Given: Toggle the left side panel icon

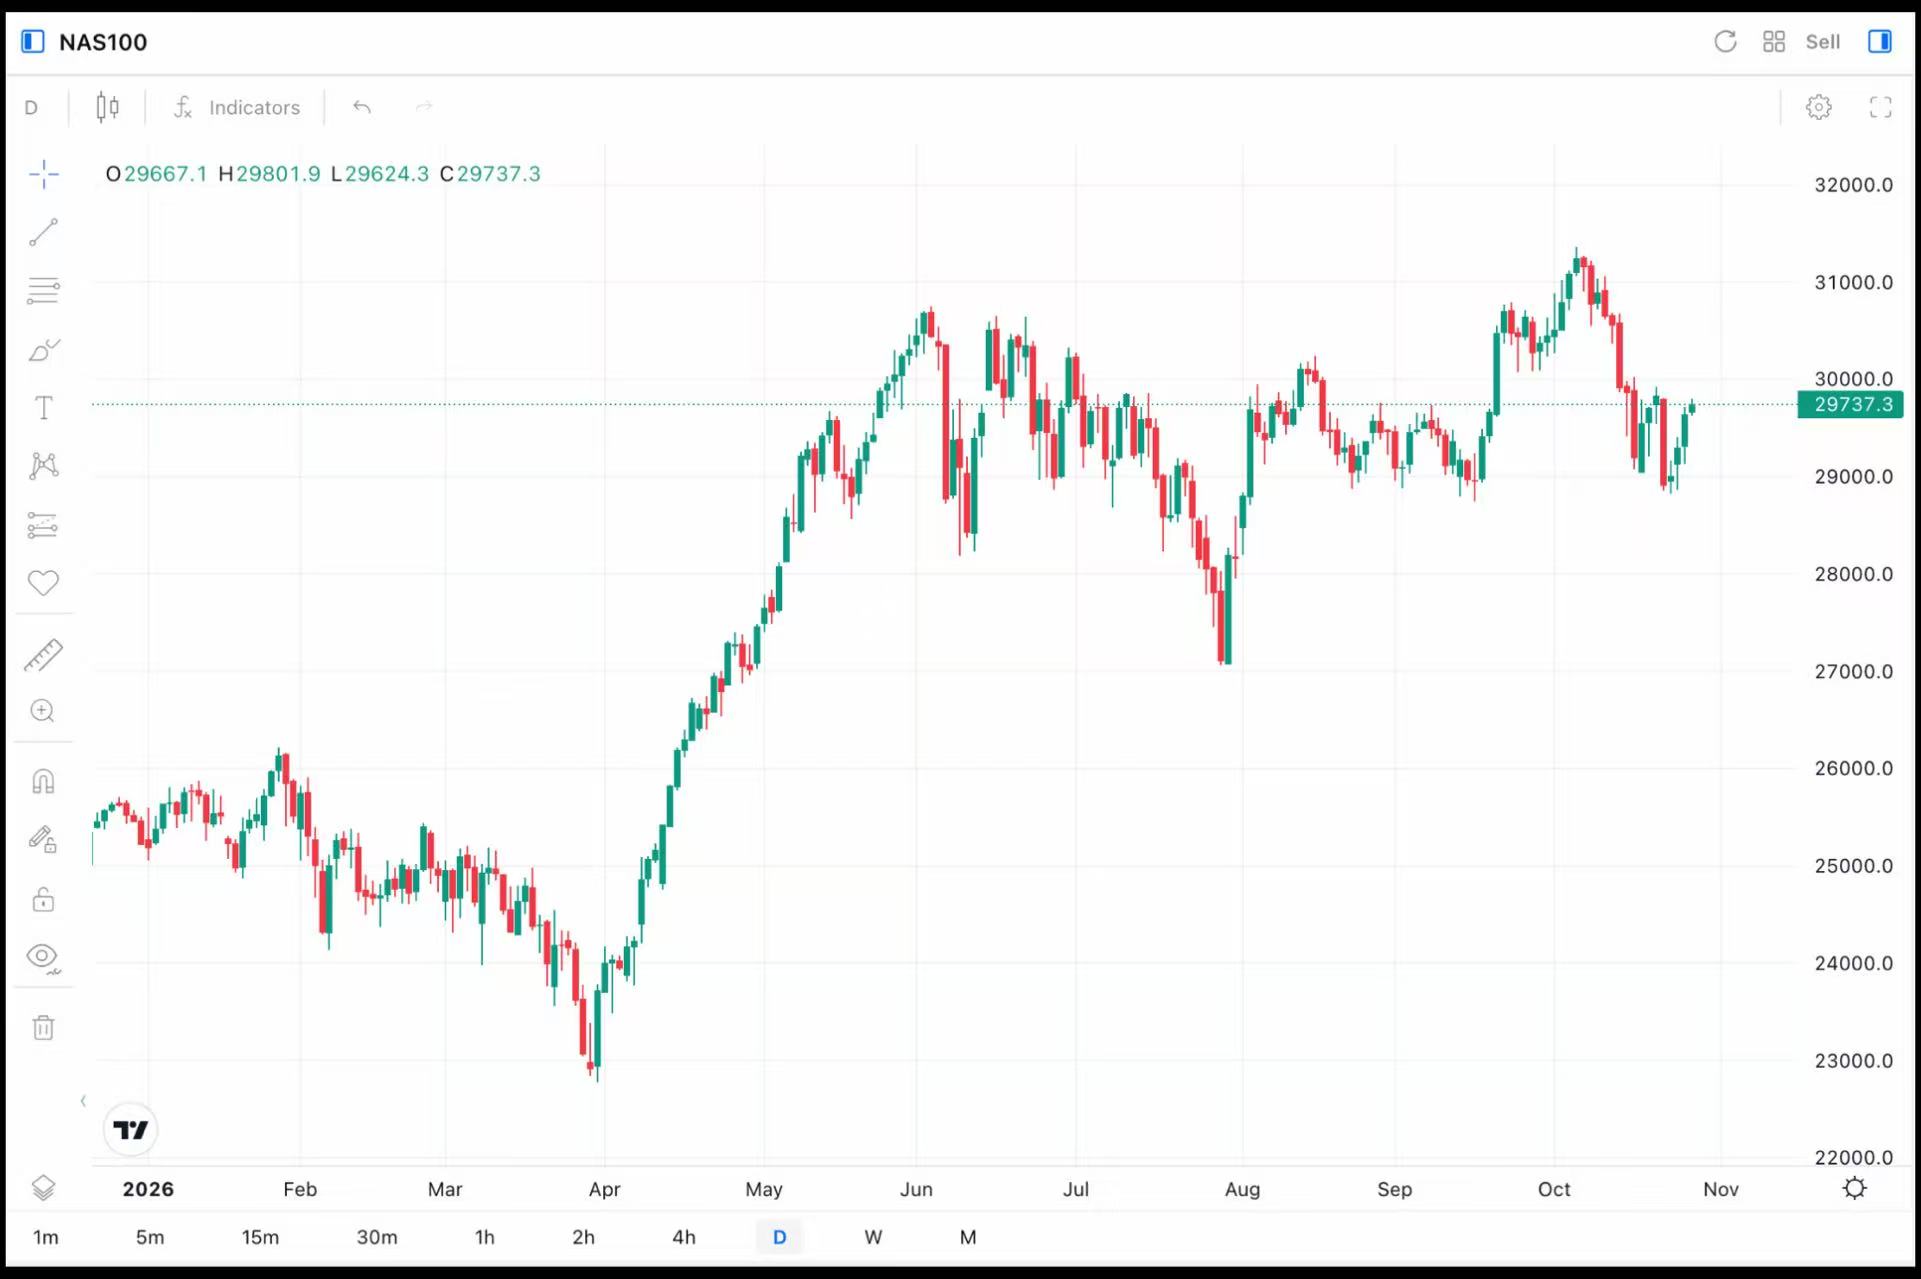Looking at the screenshot, I should (33, 41).
